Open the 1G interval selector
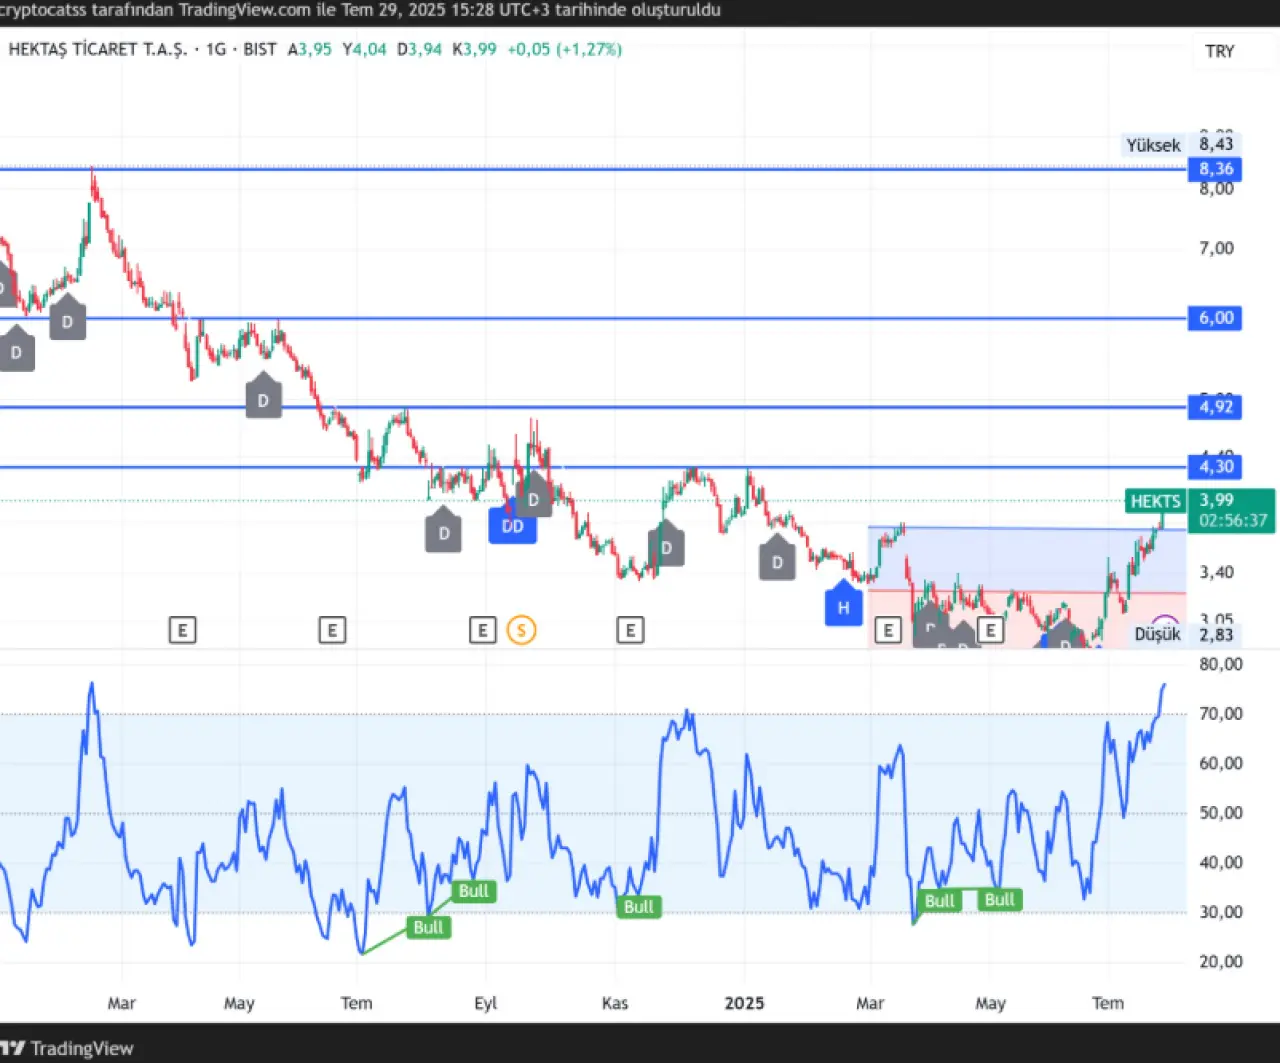This screenshot has height=1063, width=1280. [x=216, y=49]
